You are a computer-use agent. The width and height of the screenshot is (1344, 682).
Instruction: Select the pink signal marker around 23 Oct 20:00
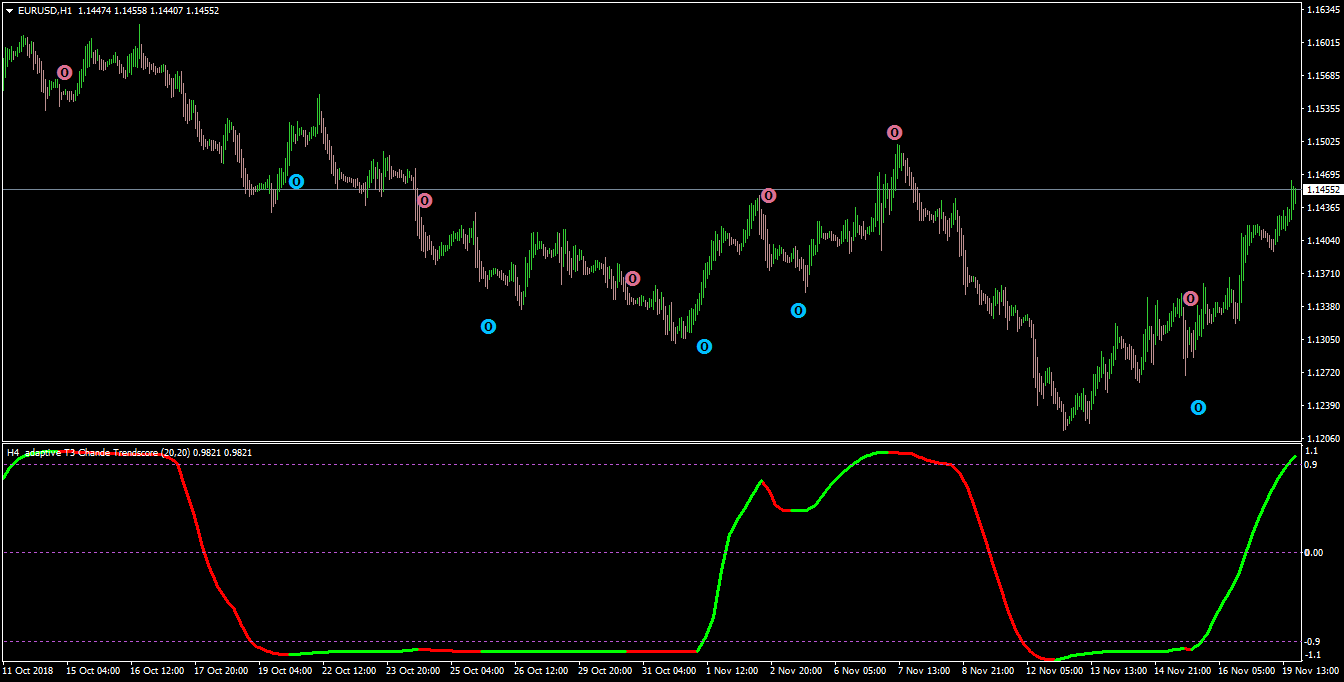tap(424, 200)
